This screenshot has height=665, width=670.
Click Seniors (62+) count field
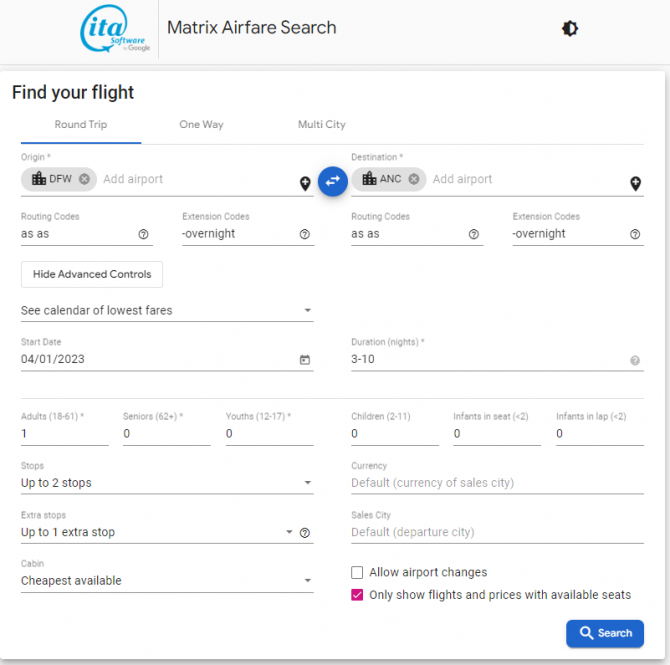pyautogui.click(x=167, y=434)
